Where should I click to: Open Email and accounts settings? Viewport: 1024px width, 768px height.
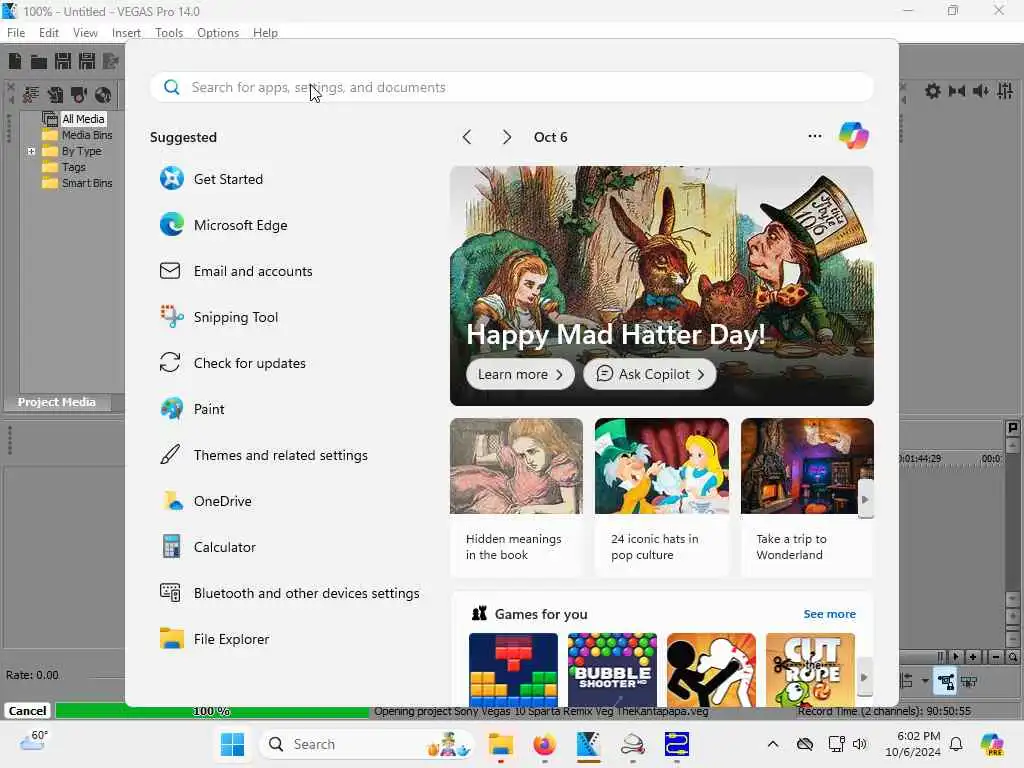point(236,270)
